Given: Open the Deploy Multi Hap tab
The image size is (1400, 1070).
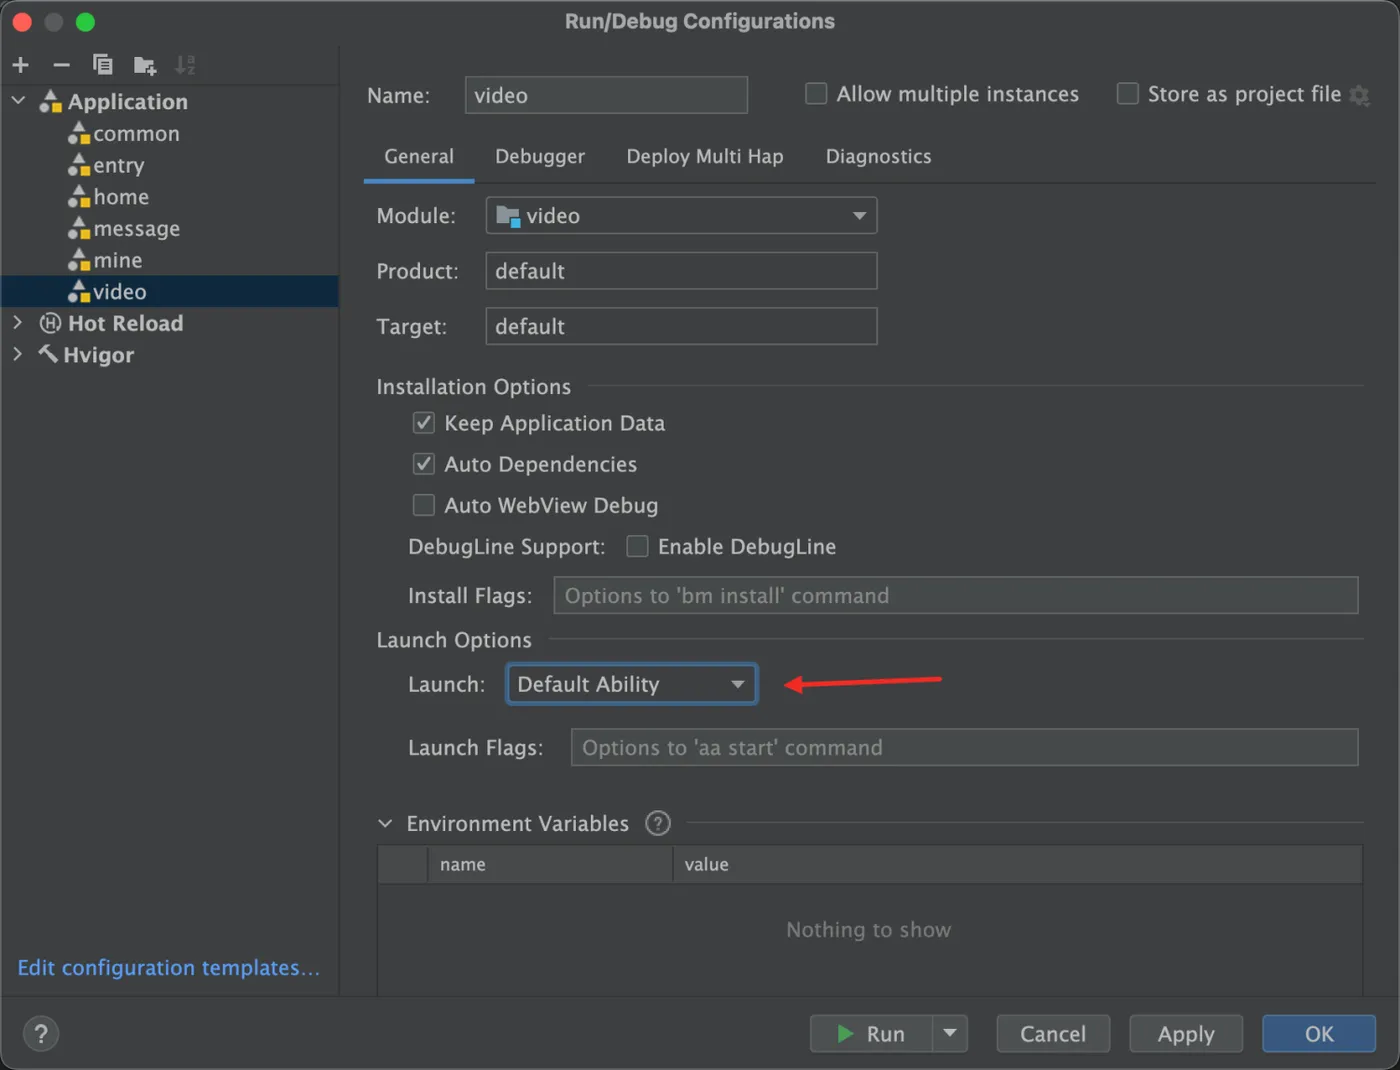Looking at the screenshot, I should [x=705, y=156].
